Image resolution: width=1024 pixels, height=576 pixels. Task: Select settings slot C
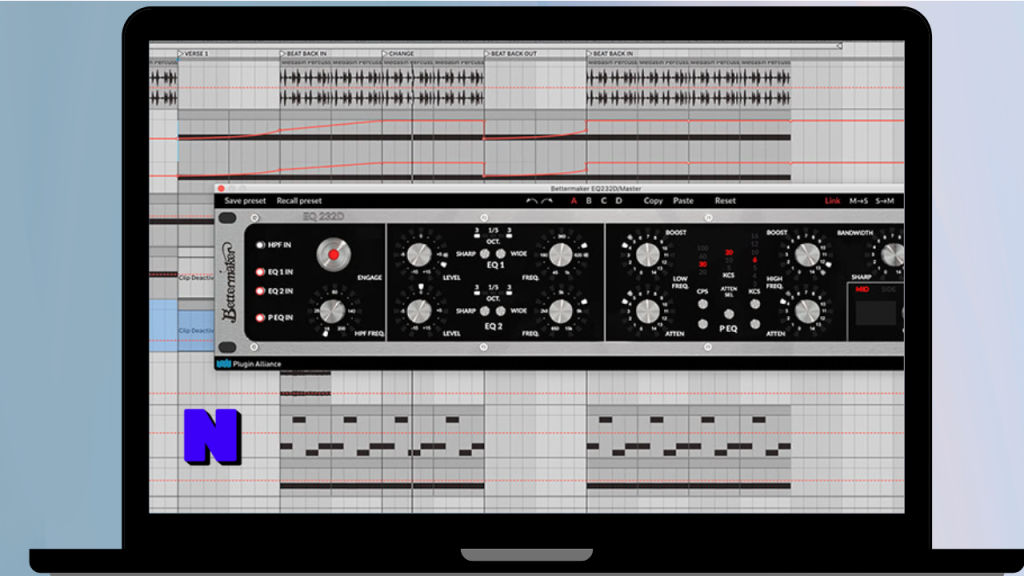[604, 201]
